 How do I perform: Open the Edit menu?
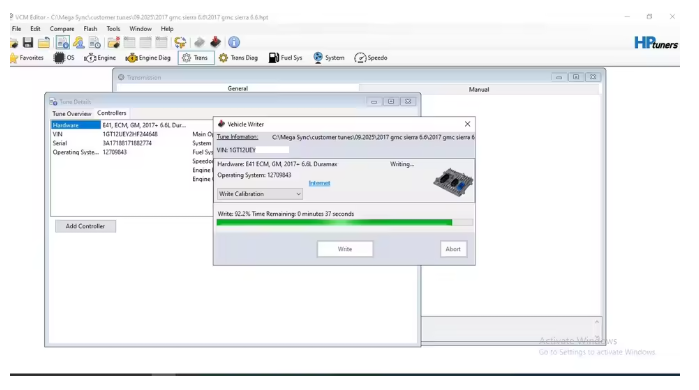[35, 29]
